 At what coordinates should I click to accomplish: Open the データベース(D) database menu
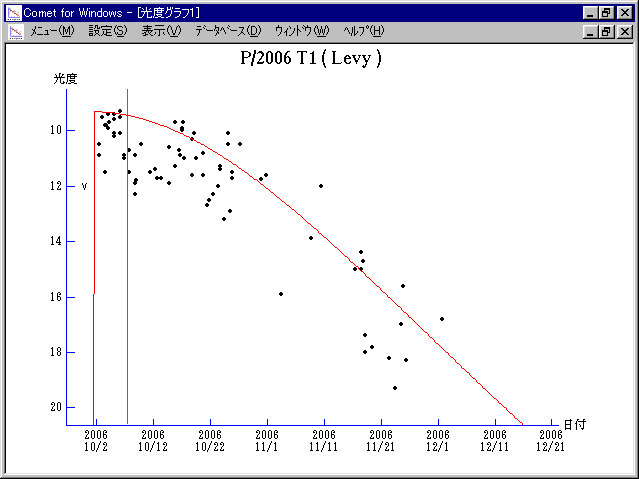[228, 31]
